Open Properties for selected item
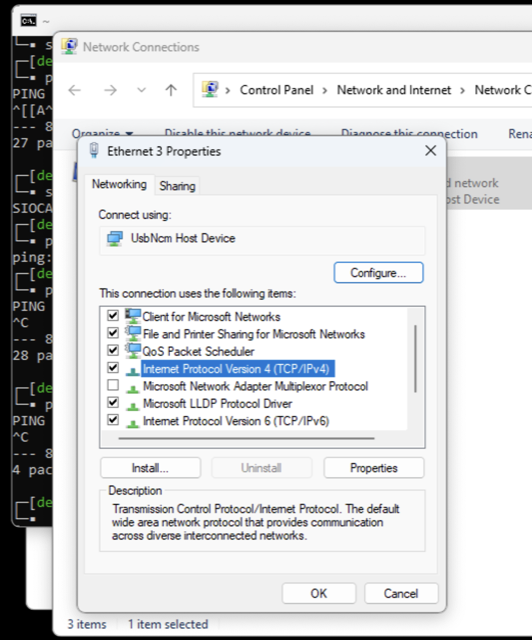Viewport: 532px width, 640px height. point(374,468)
